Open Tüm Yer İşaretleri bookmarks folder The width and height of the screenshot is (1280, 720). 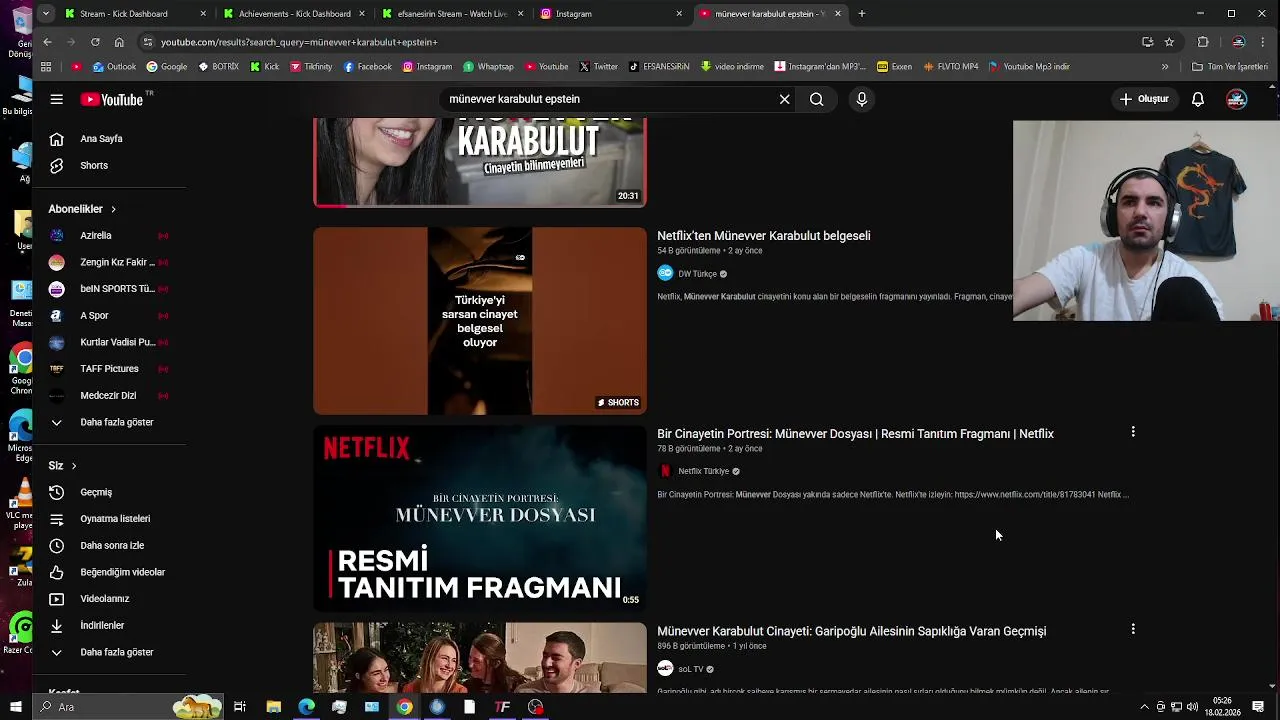(x=1230, y=67)
